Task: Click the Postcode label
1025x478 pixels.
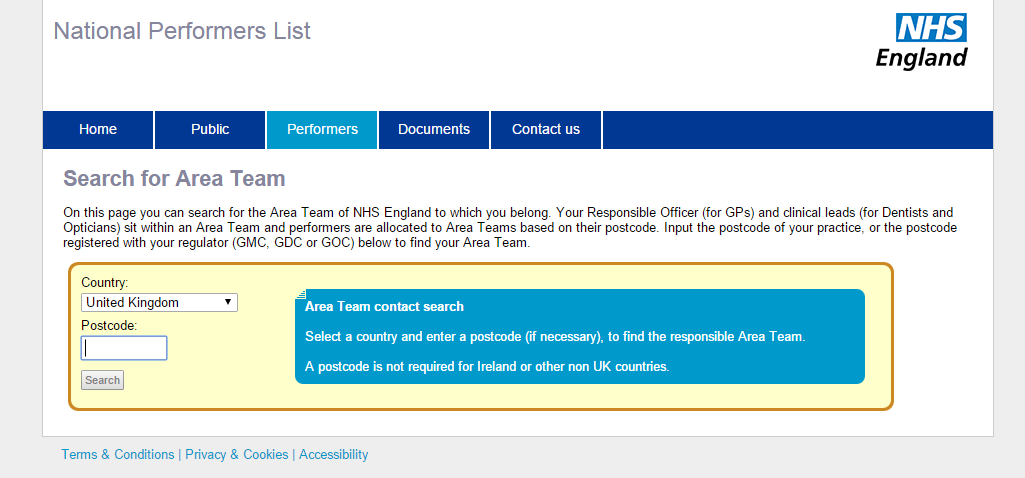Action: click(x=109, y=326)
